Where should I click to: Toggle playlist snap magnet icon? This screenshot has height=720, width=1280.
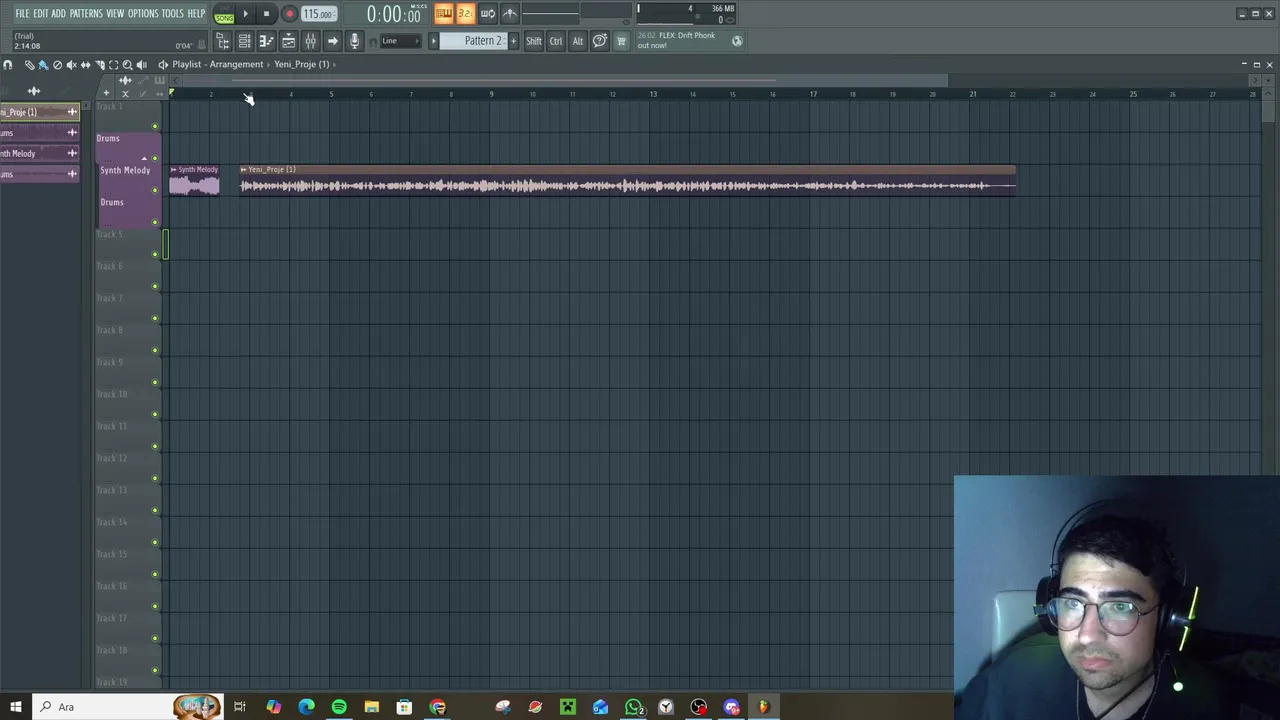tap(7, 64)
